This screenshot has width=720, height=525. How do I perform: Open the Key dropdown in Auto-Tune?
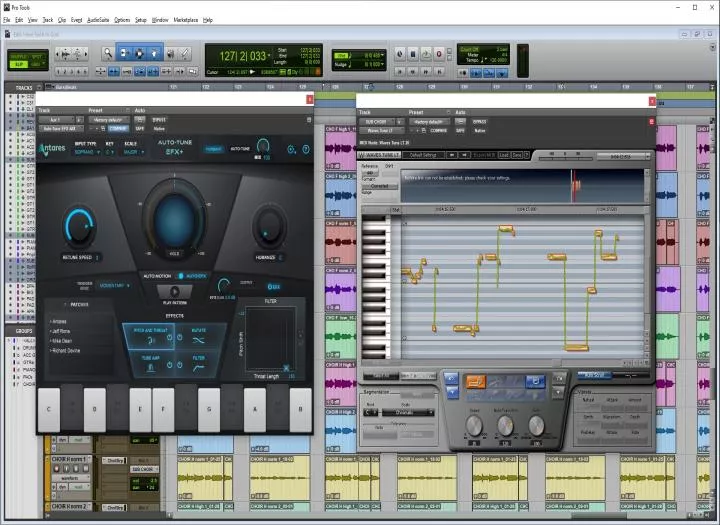coord(109,152)
